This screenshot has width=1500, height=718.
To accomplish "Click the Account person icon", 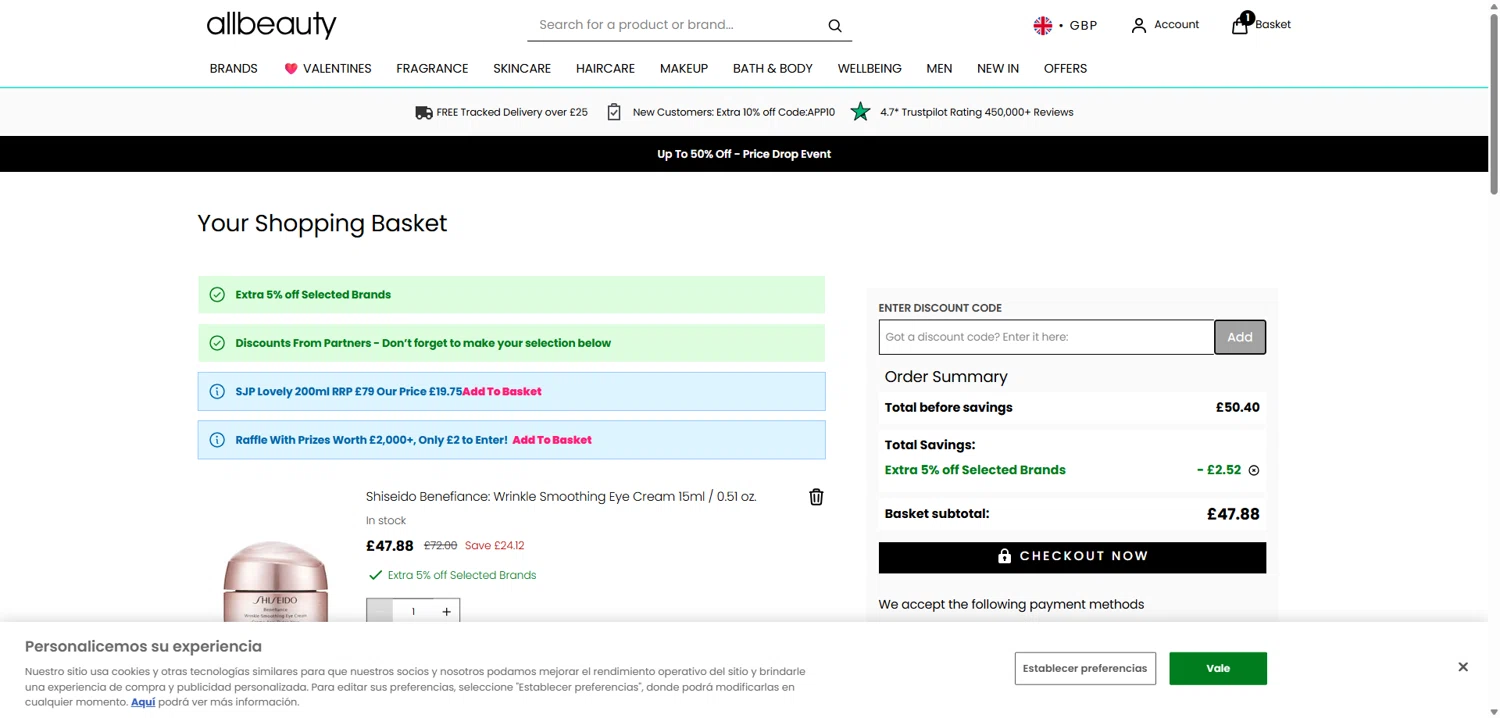I will point(1138,26).
